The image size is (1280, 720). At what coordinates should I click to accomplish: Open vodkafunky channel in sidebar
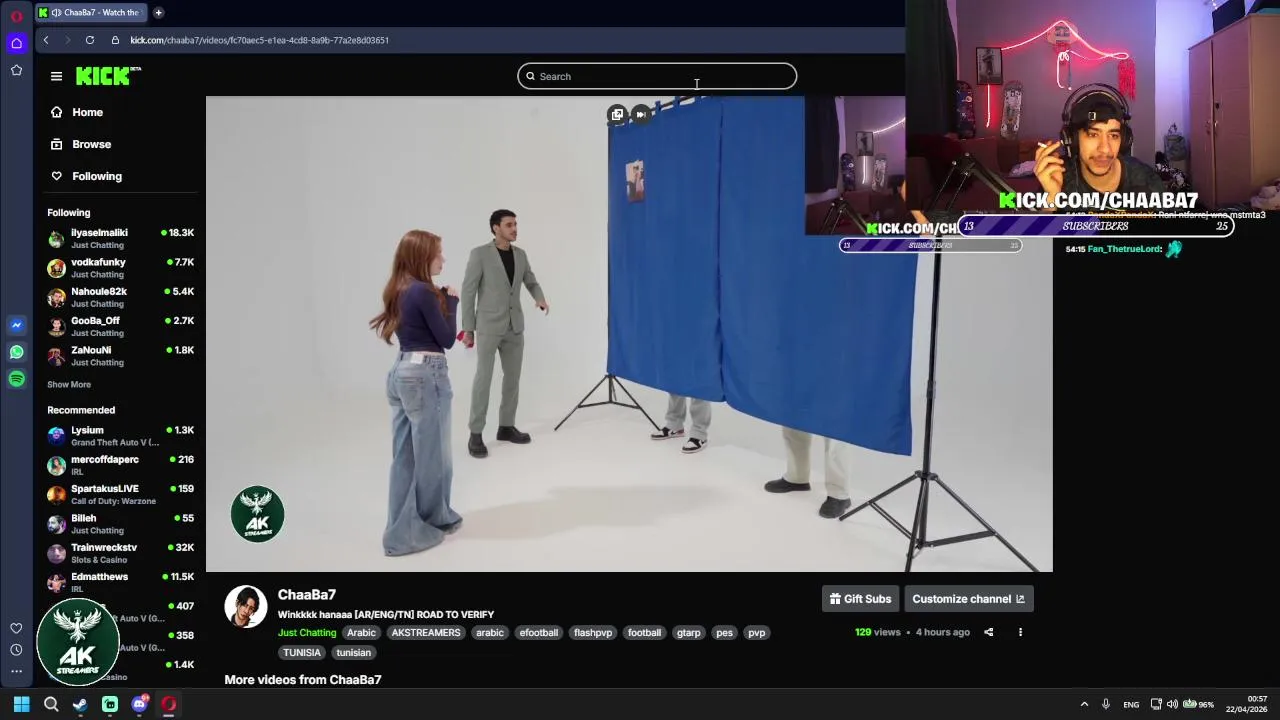(x=120, y=268)
